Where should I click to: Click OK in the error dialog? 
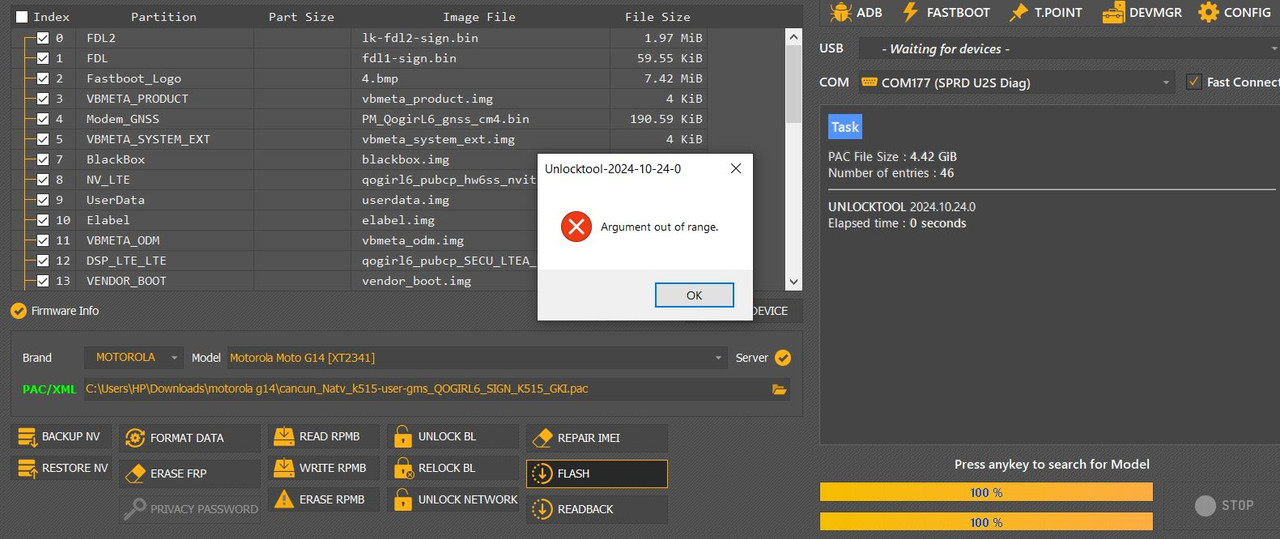point(694,295)
